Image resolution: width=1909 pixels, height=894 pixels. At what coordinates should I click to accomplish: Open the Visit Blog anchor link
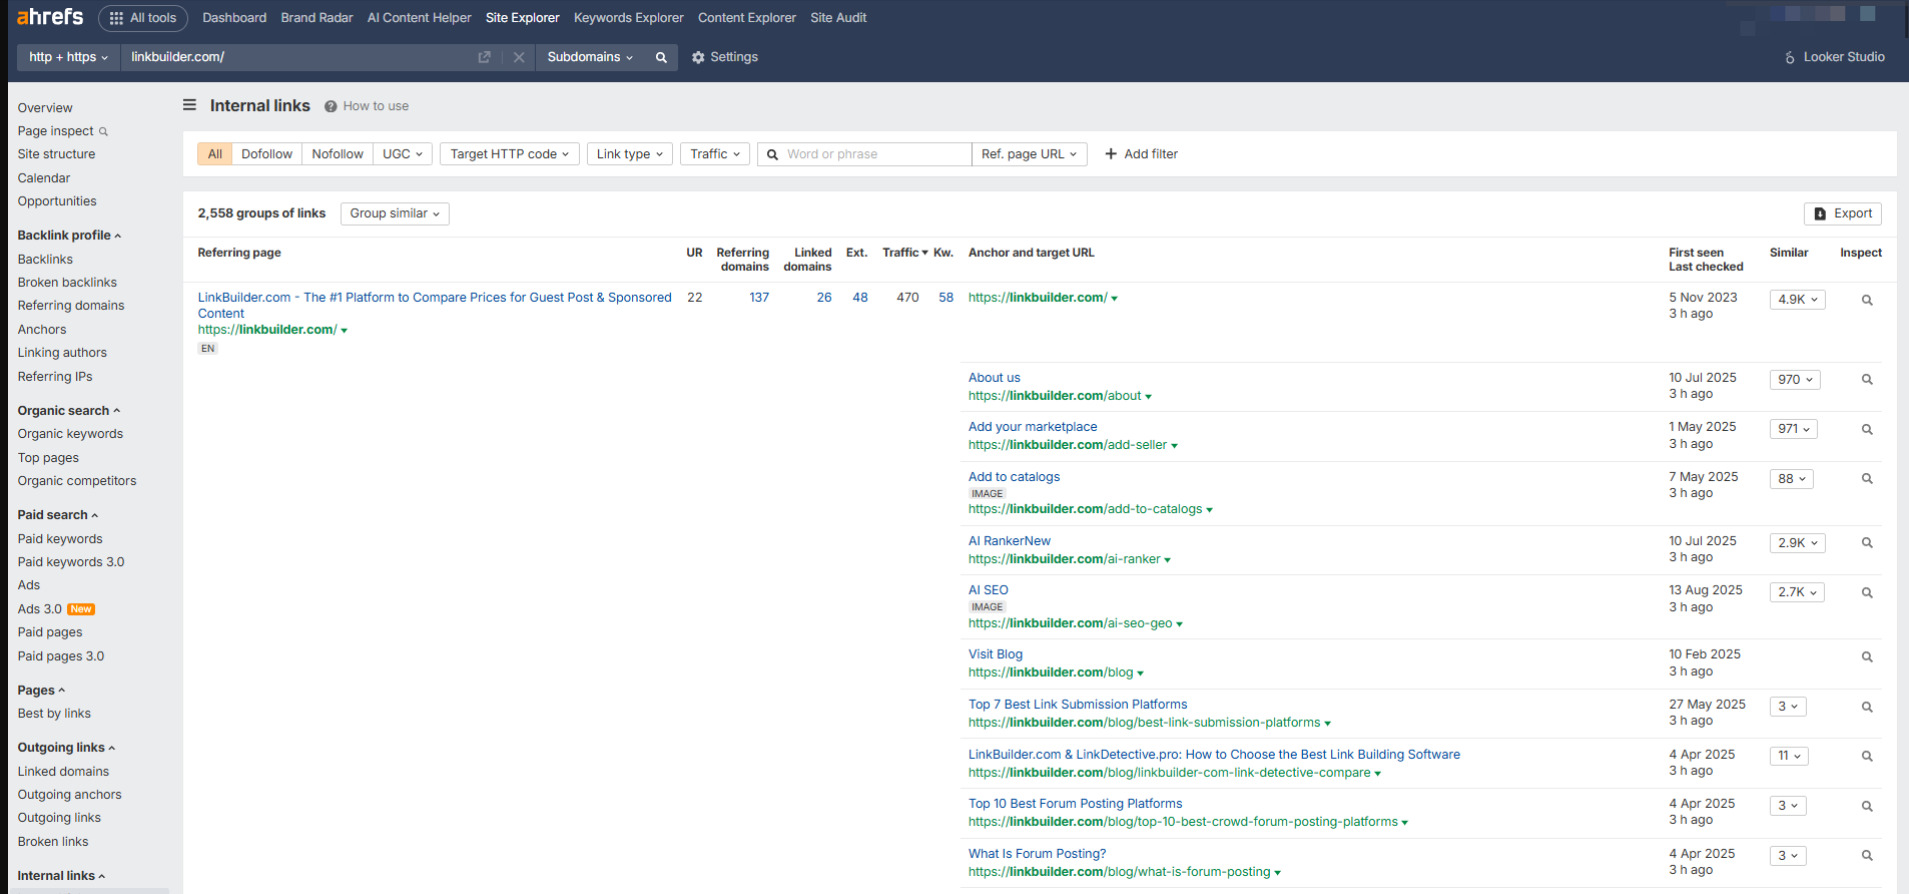[x=995, y=654]
